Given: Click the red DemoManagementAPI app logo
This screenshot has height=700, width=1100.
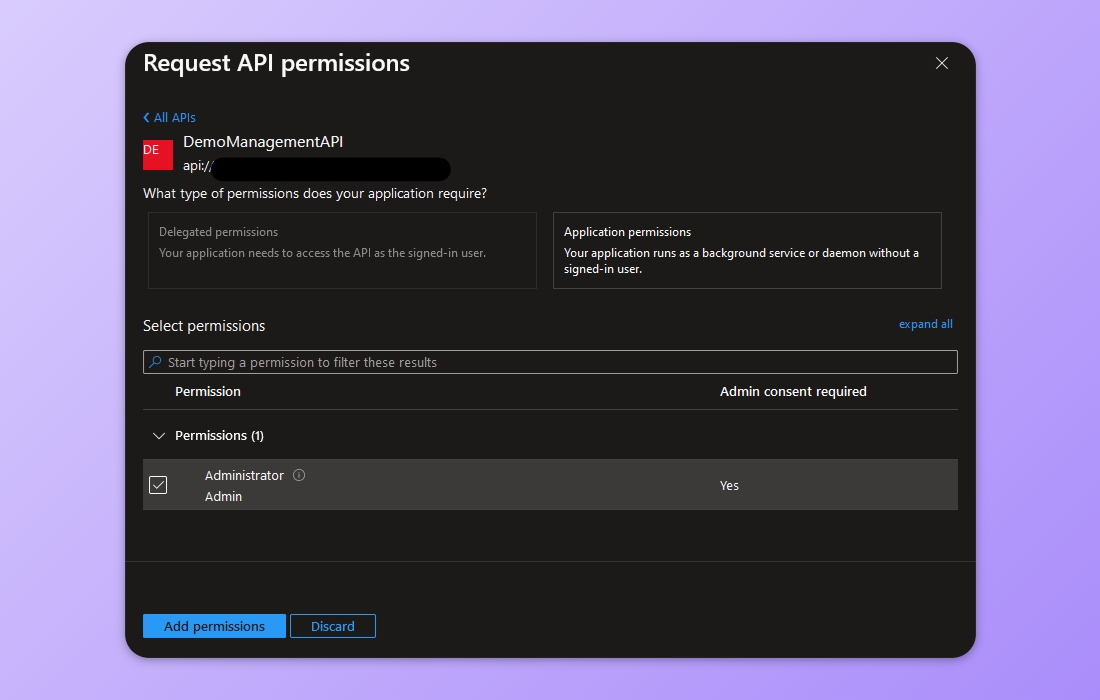Looking at the screenshot, I should pyautogui.click(x=157, y=154).
